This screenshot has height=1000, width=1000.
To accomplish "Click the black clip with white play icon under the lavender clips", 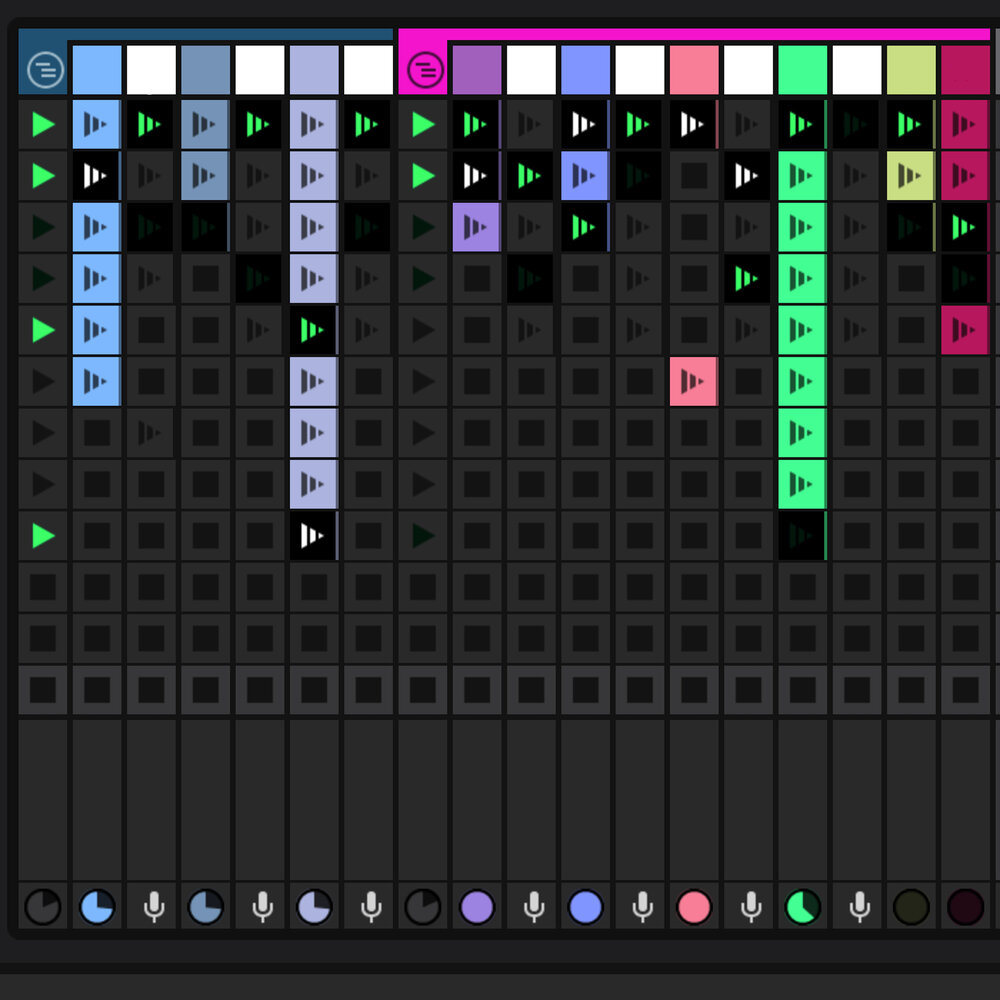I will [x=313, y=536].
